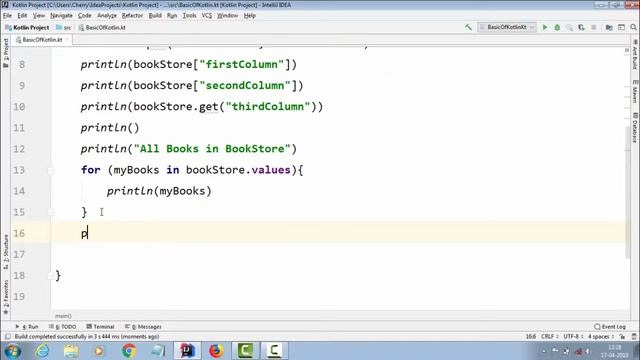Open the Window menu
The image size is (640, 360).
[227, 16]
